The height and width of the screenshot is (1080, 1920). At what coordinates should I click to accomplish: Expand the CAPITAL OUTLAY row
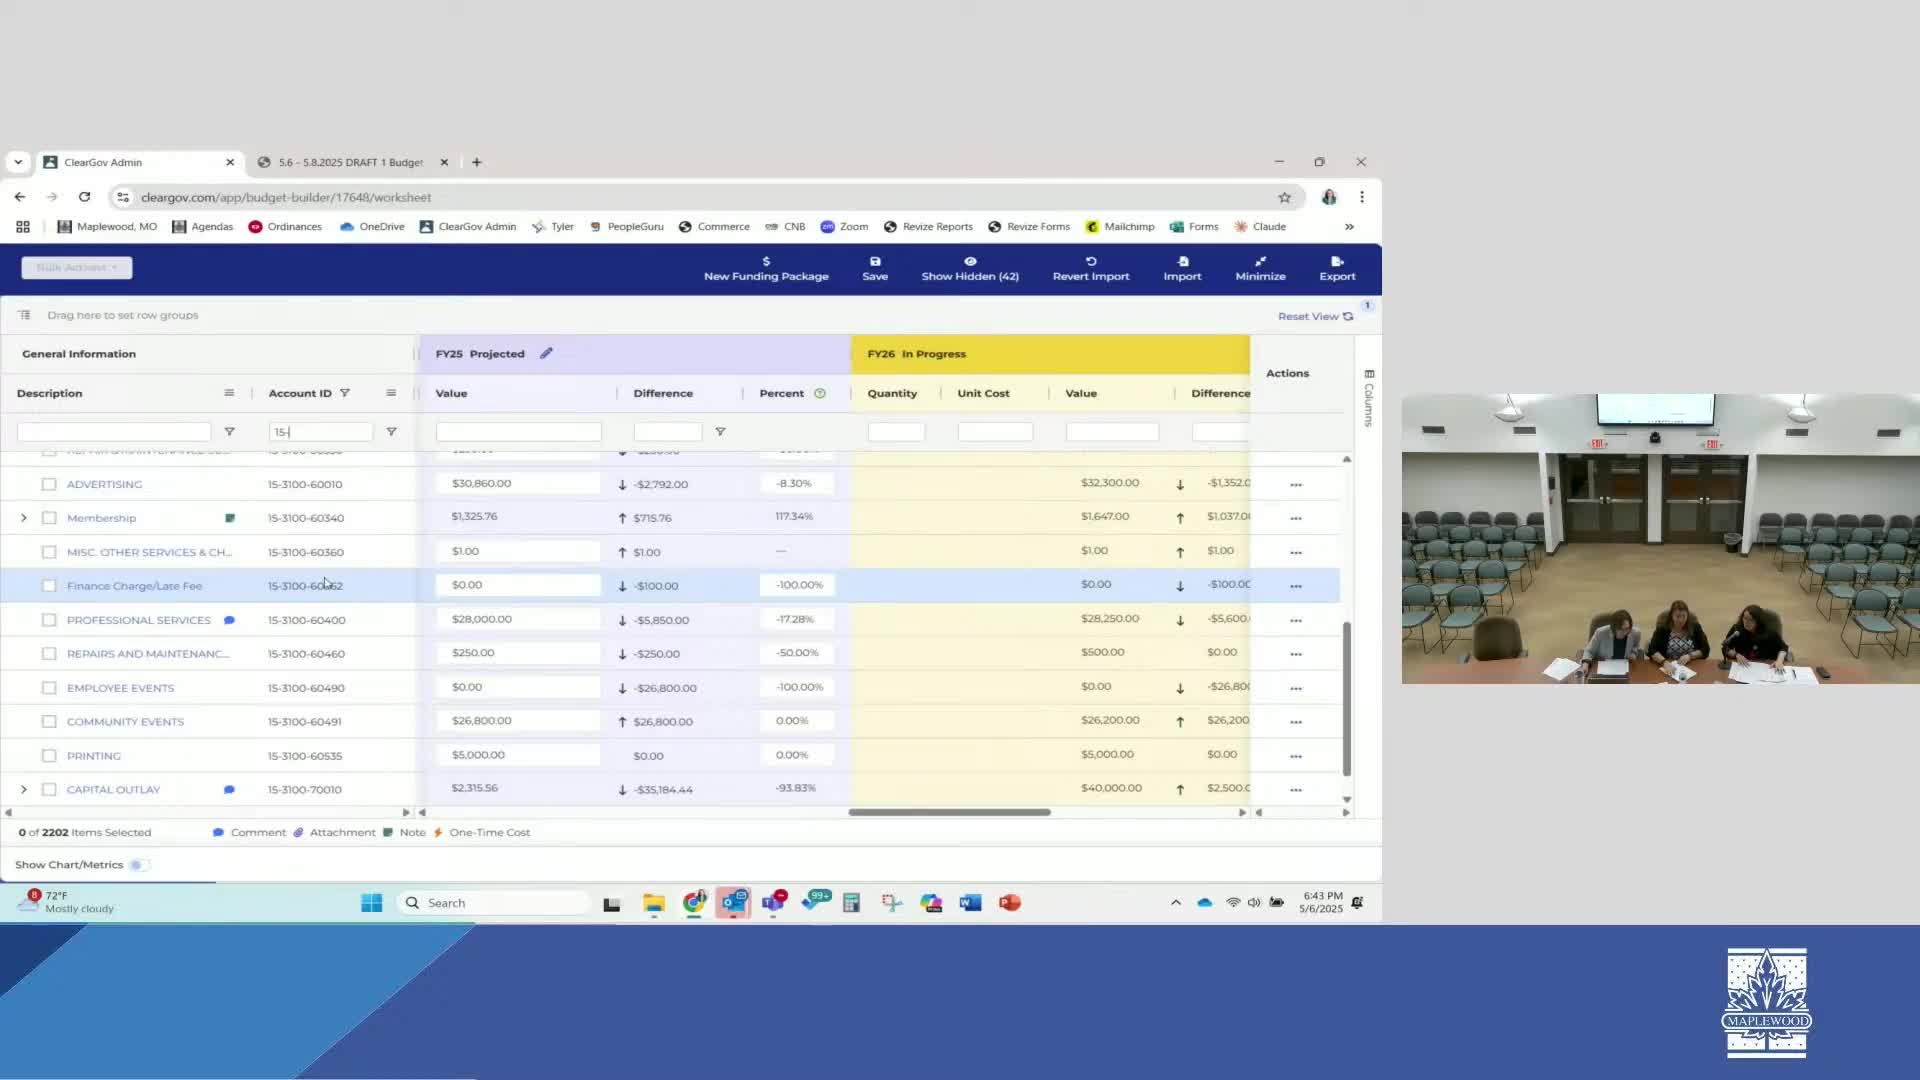(x=24, y=790)
